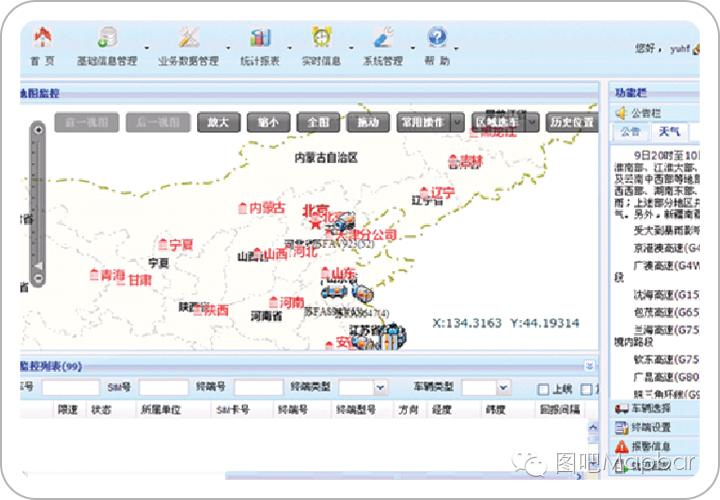
Task: Click the 天津分公司 label on map
Action: point(367,235)
